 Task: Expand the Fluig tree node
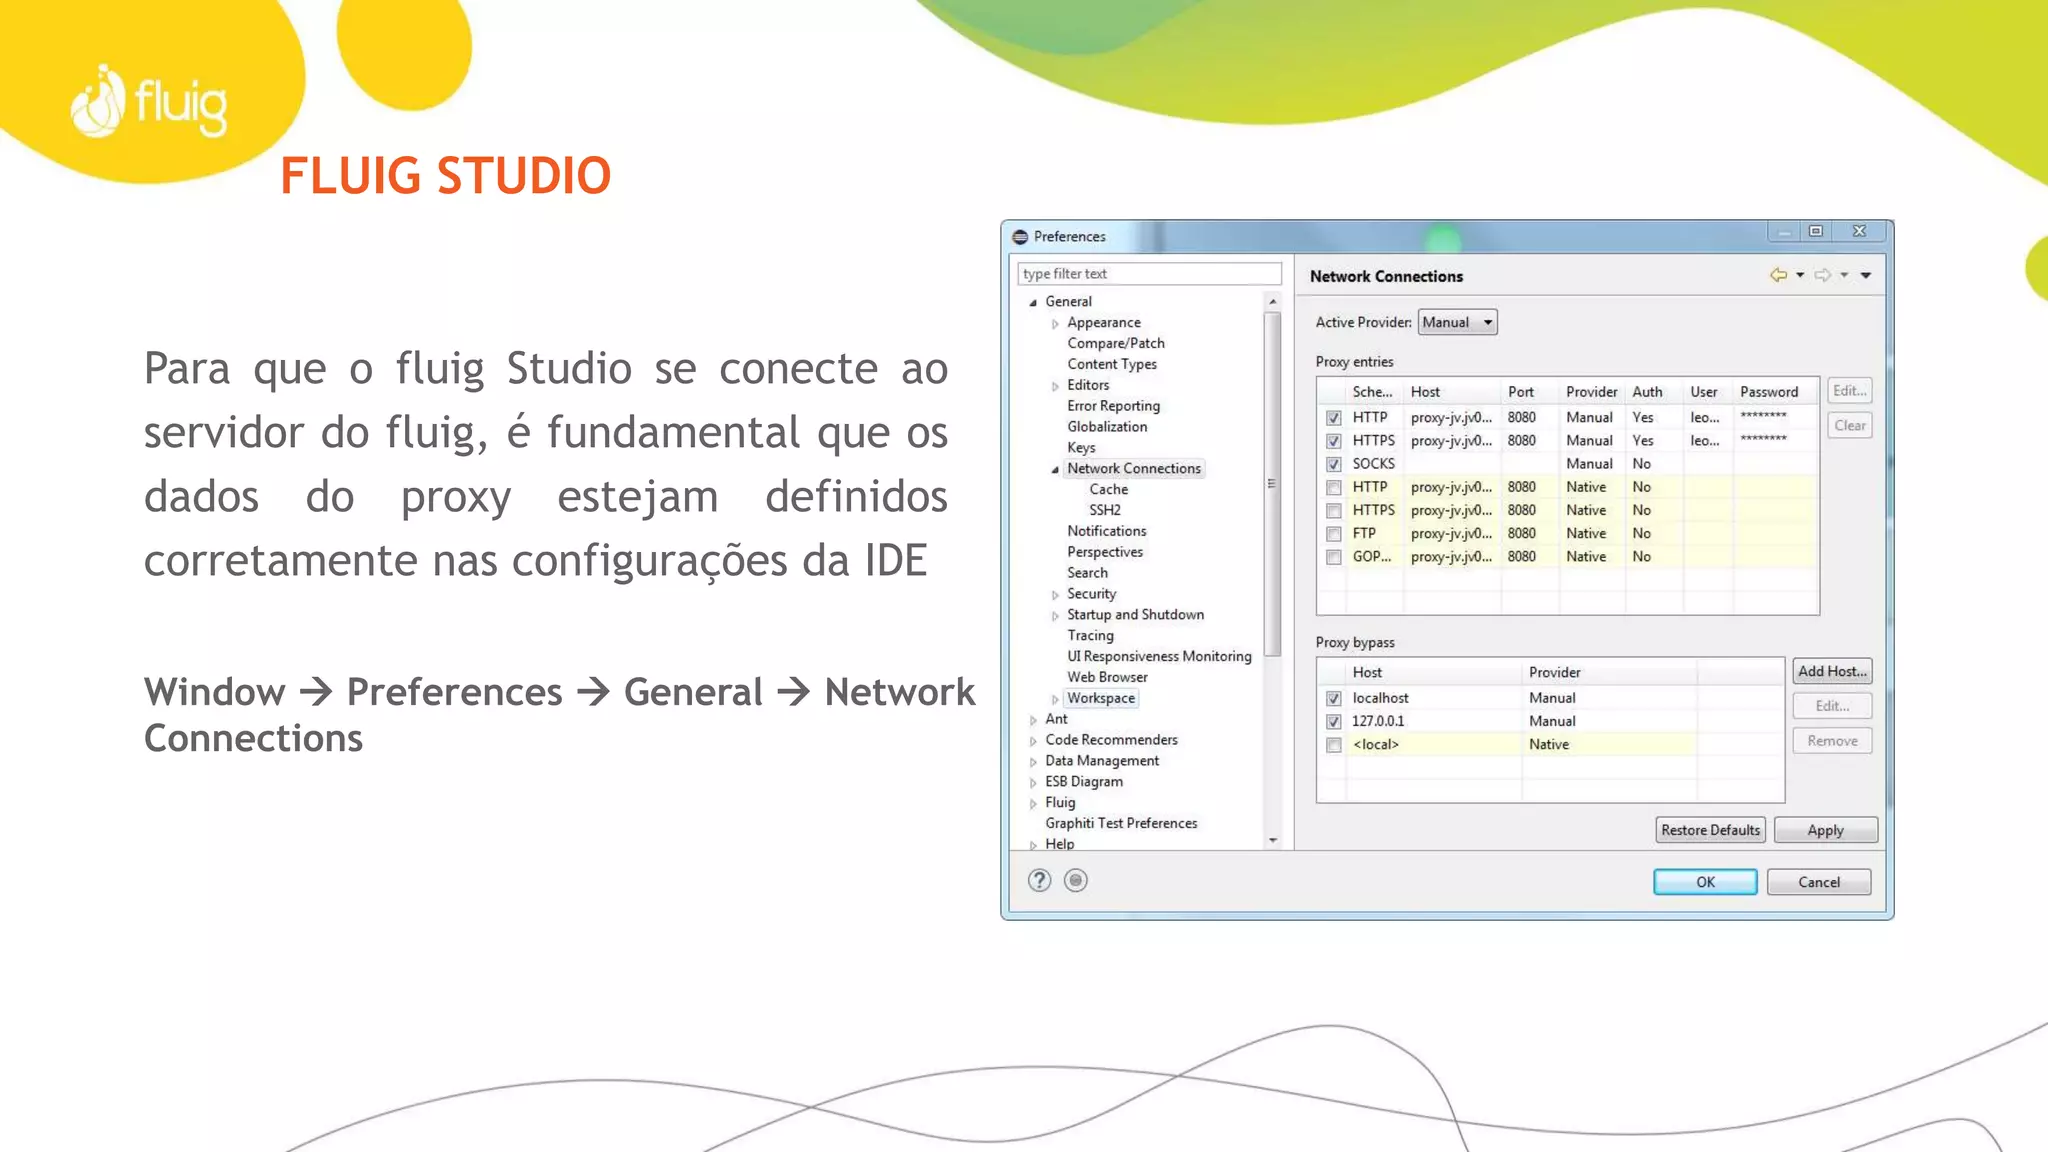[1033, 803]
